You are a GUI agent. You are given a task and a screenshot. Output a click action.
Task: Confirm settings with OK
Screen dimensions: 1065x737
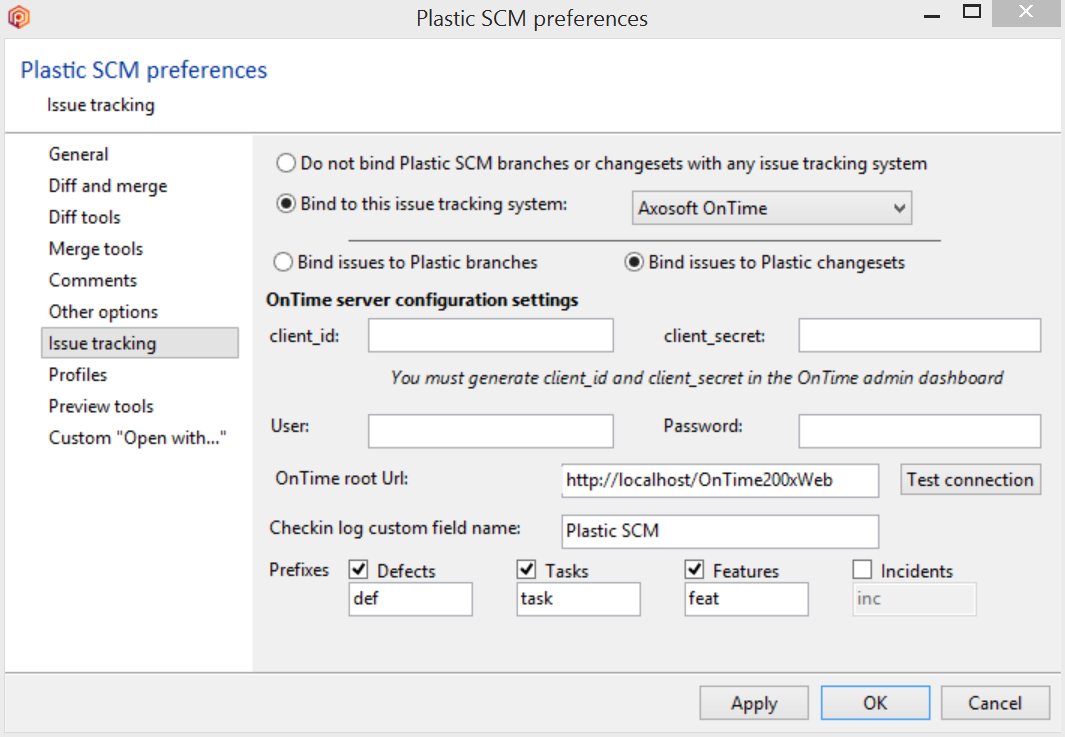pyautogui.click(x=875, y=702)
